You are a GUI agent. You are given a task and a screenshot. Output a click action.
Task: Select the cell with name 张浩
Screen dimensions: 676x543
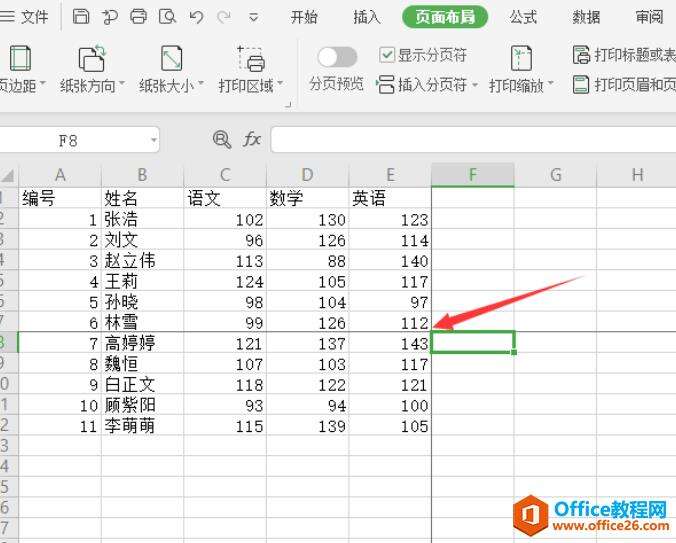pyautogui.click(x=142, y=219)
